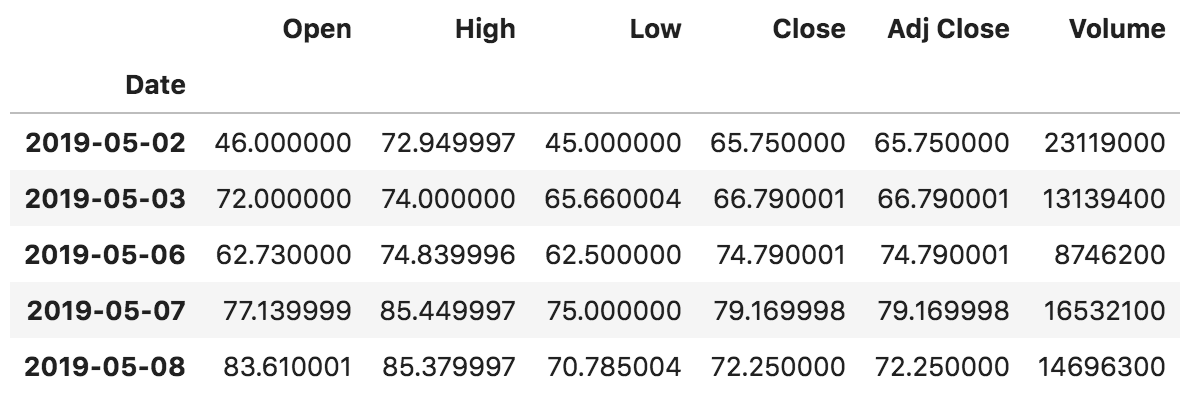Select the 2019-05-03 row label
Viewport: 1188px width, 406px height.
(105, 198)
